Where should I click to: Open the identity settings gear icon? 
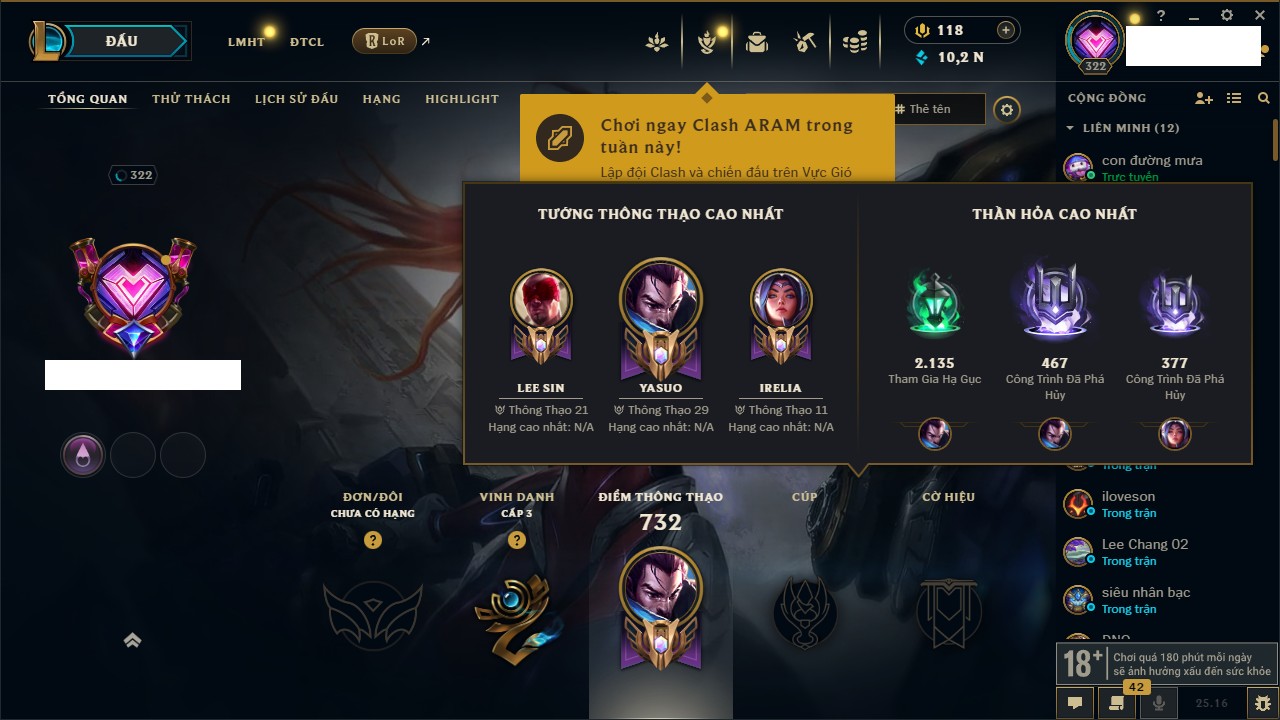pos(1007,109)
